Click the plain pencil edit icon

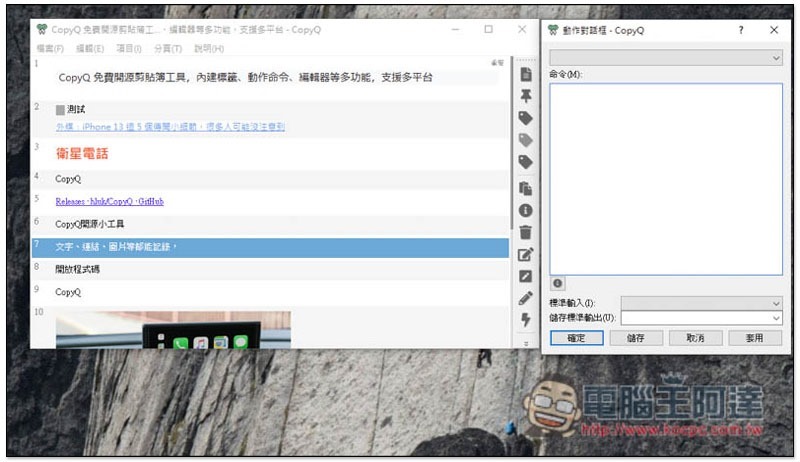coord(526,298)
